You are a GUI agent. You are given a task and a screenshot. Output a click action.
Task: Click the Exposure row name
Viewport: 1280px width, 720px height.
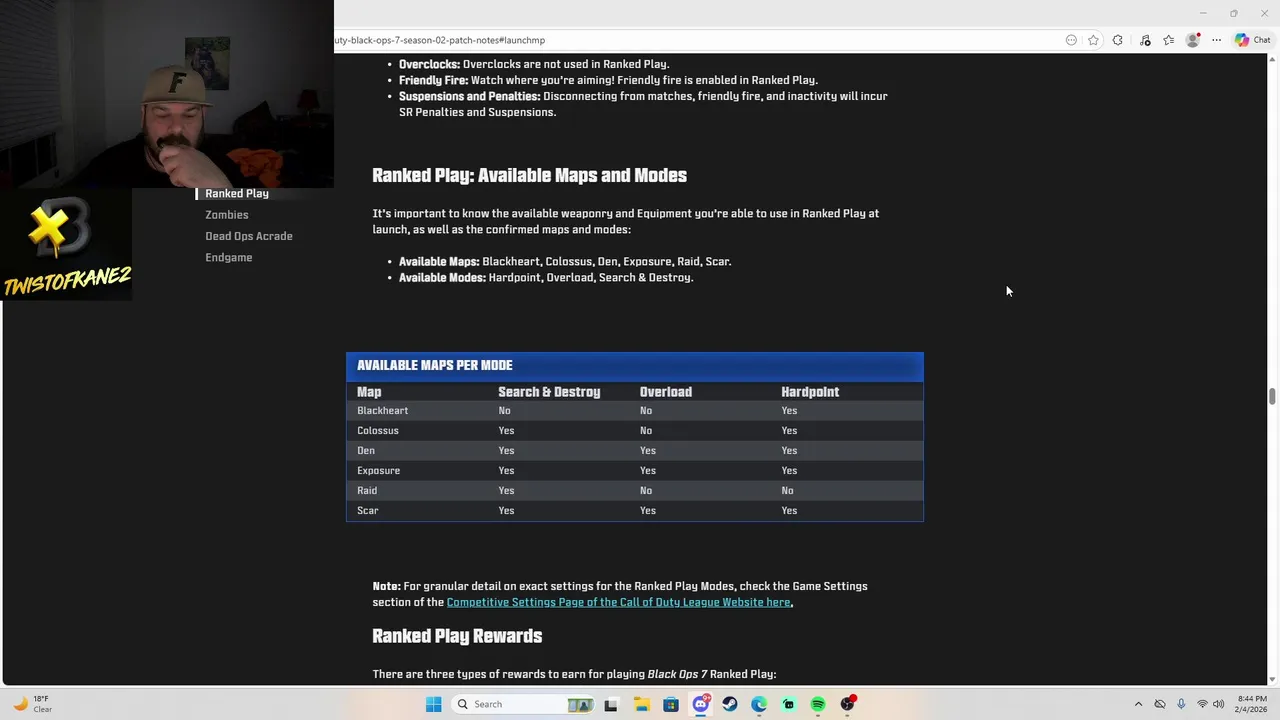click(x=379, y=471)
